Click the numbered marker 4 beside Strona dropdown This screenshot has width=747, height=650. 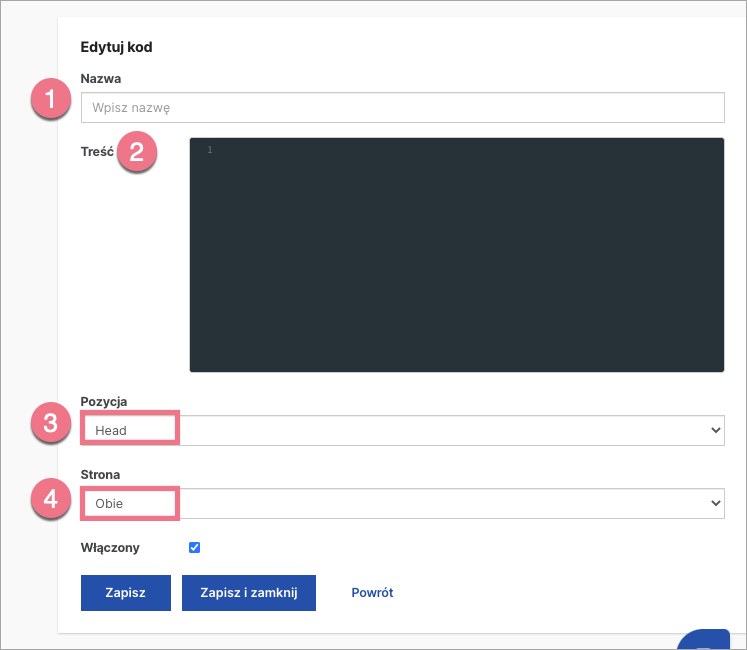coord(51,498)
